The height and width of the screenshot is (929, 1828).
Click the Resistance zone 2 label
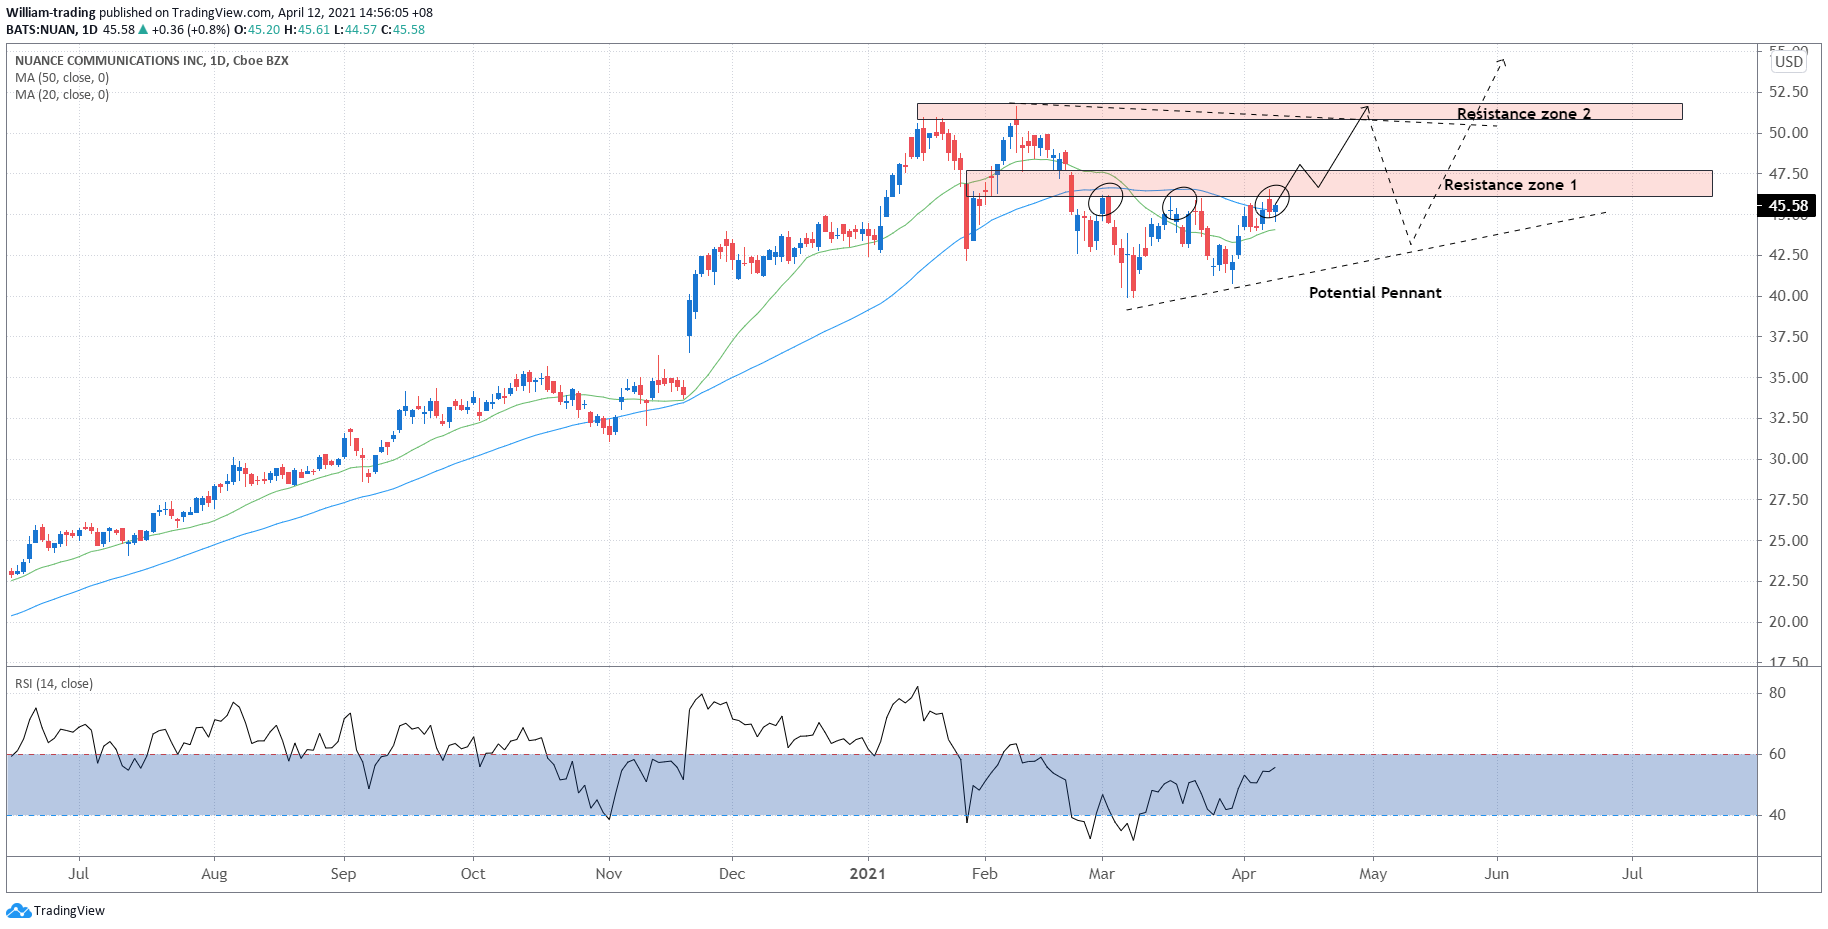[x=1523, y=114]
